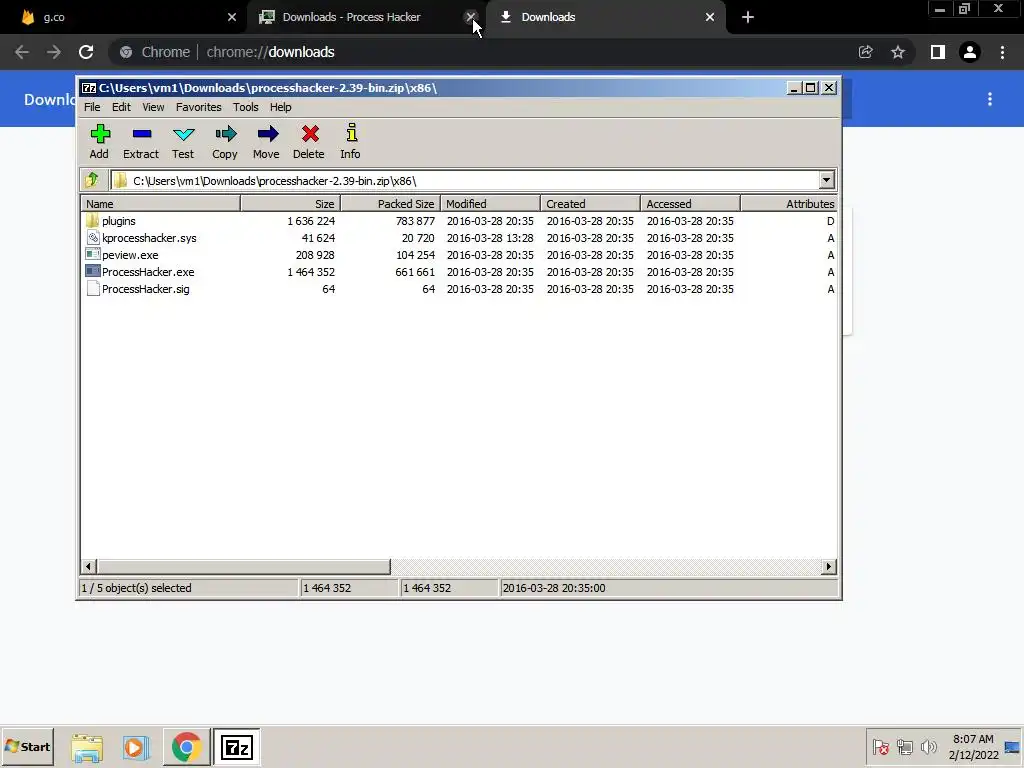Open the 7-Zip address path dropdown
This screenshot has height=768, width=1024.
coord(826,180)
